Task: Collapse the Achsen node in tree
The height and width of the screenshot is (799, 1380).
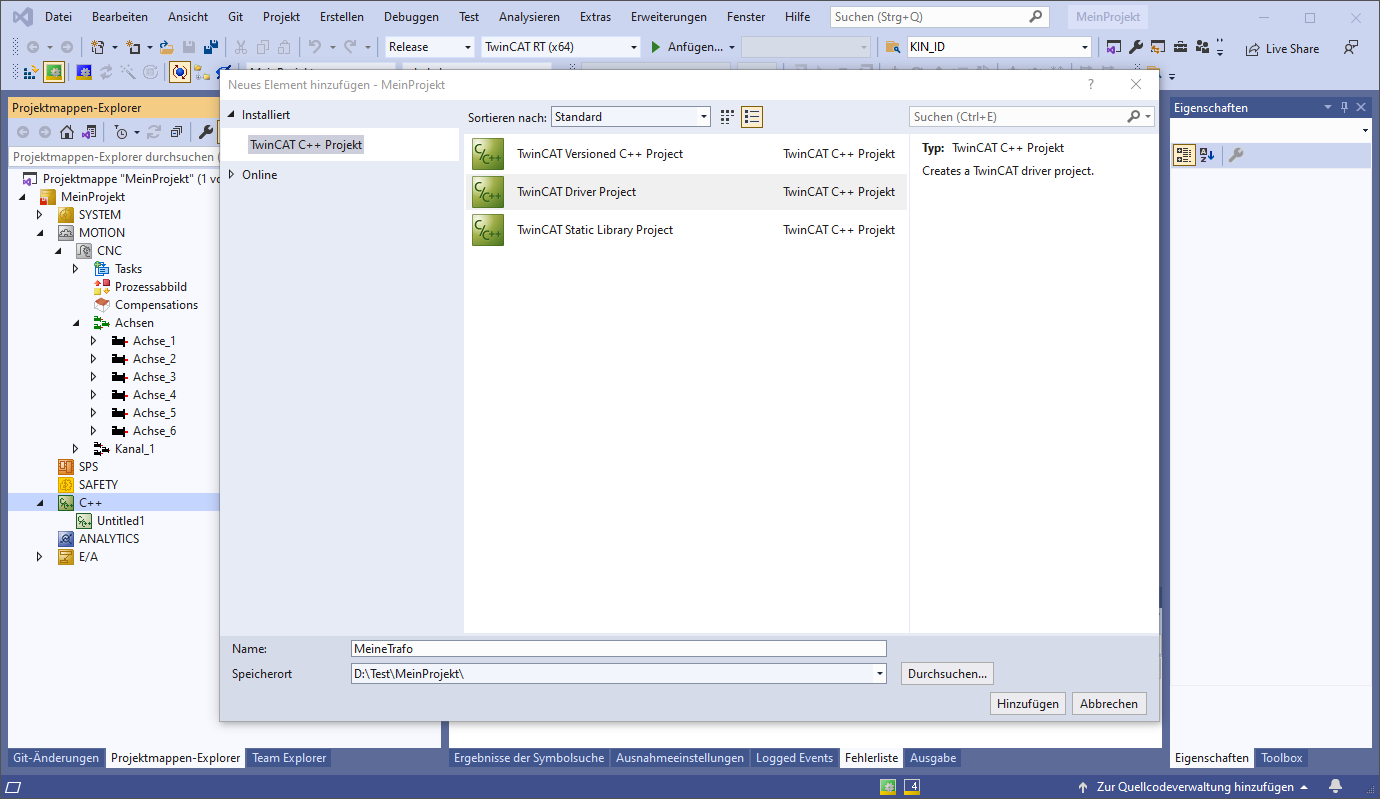Action: (x=76, y=323)
